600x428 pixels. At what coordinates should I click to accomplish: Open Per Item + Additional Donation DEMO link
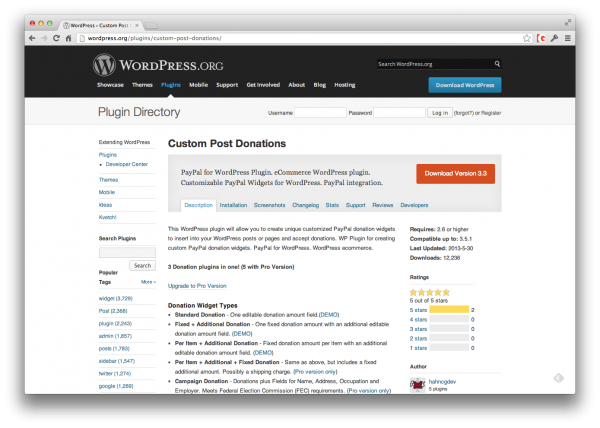(263, 353)
